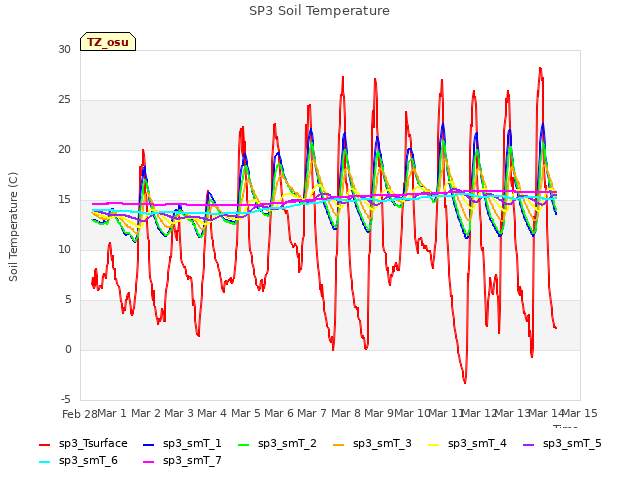Toggle the sp3_smT_3 legend entry

point(372,444)
